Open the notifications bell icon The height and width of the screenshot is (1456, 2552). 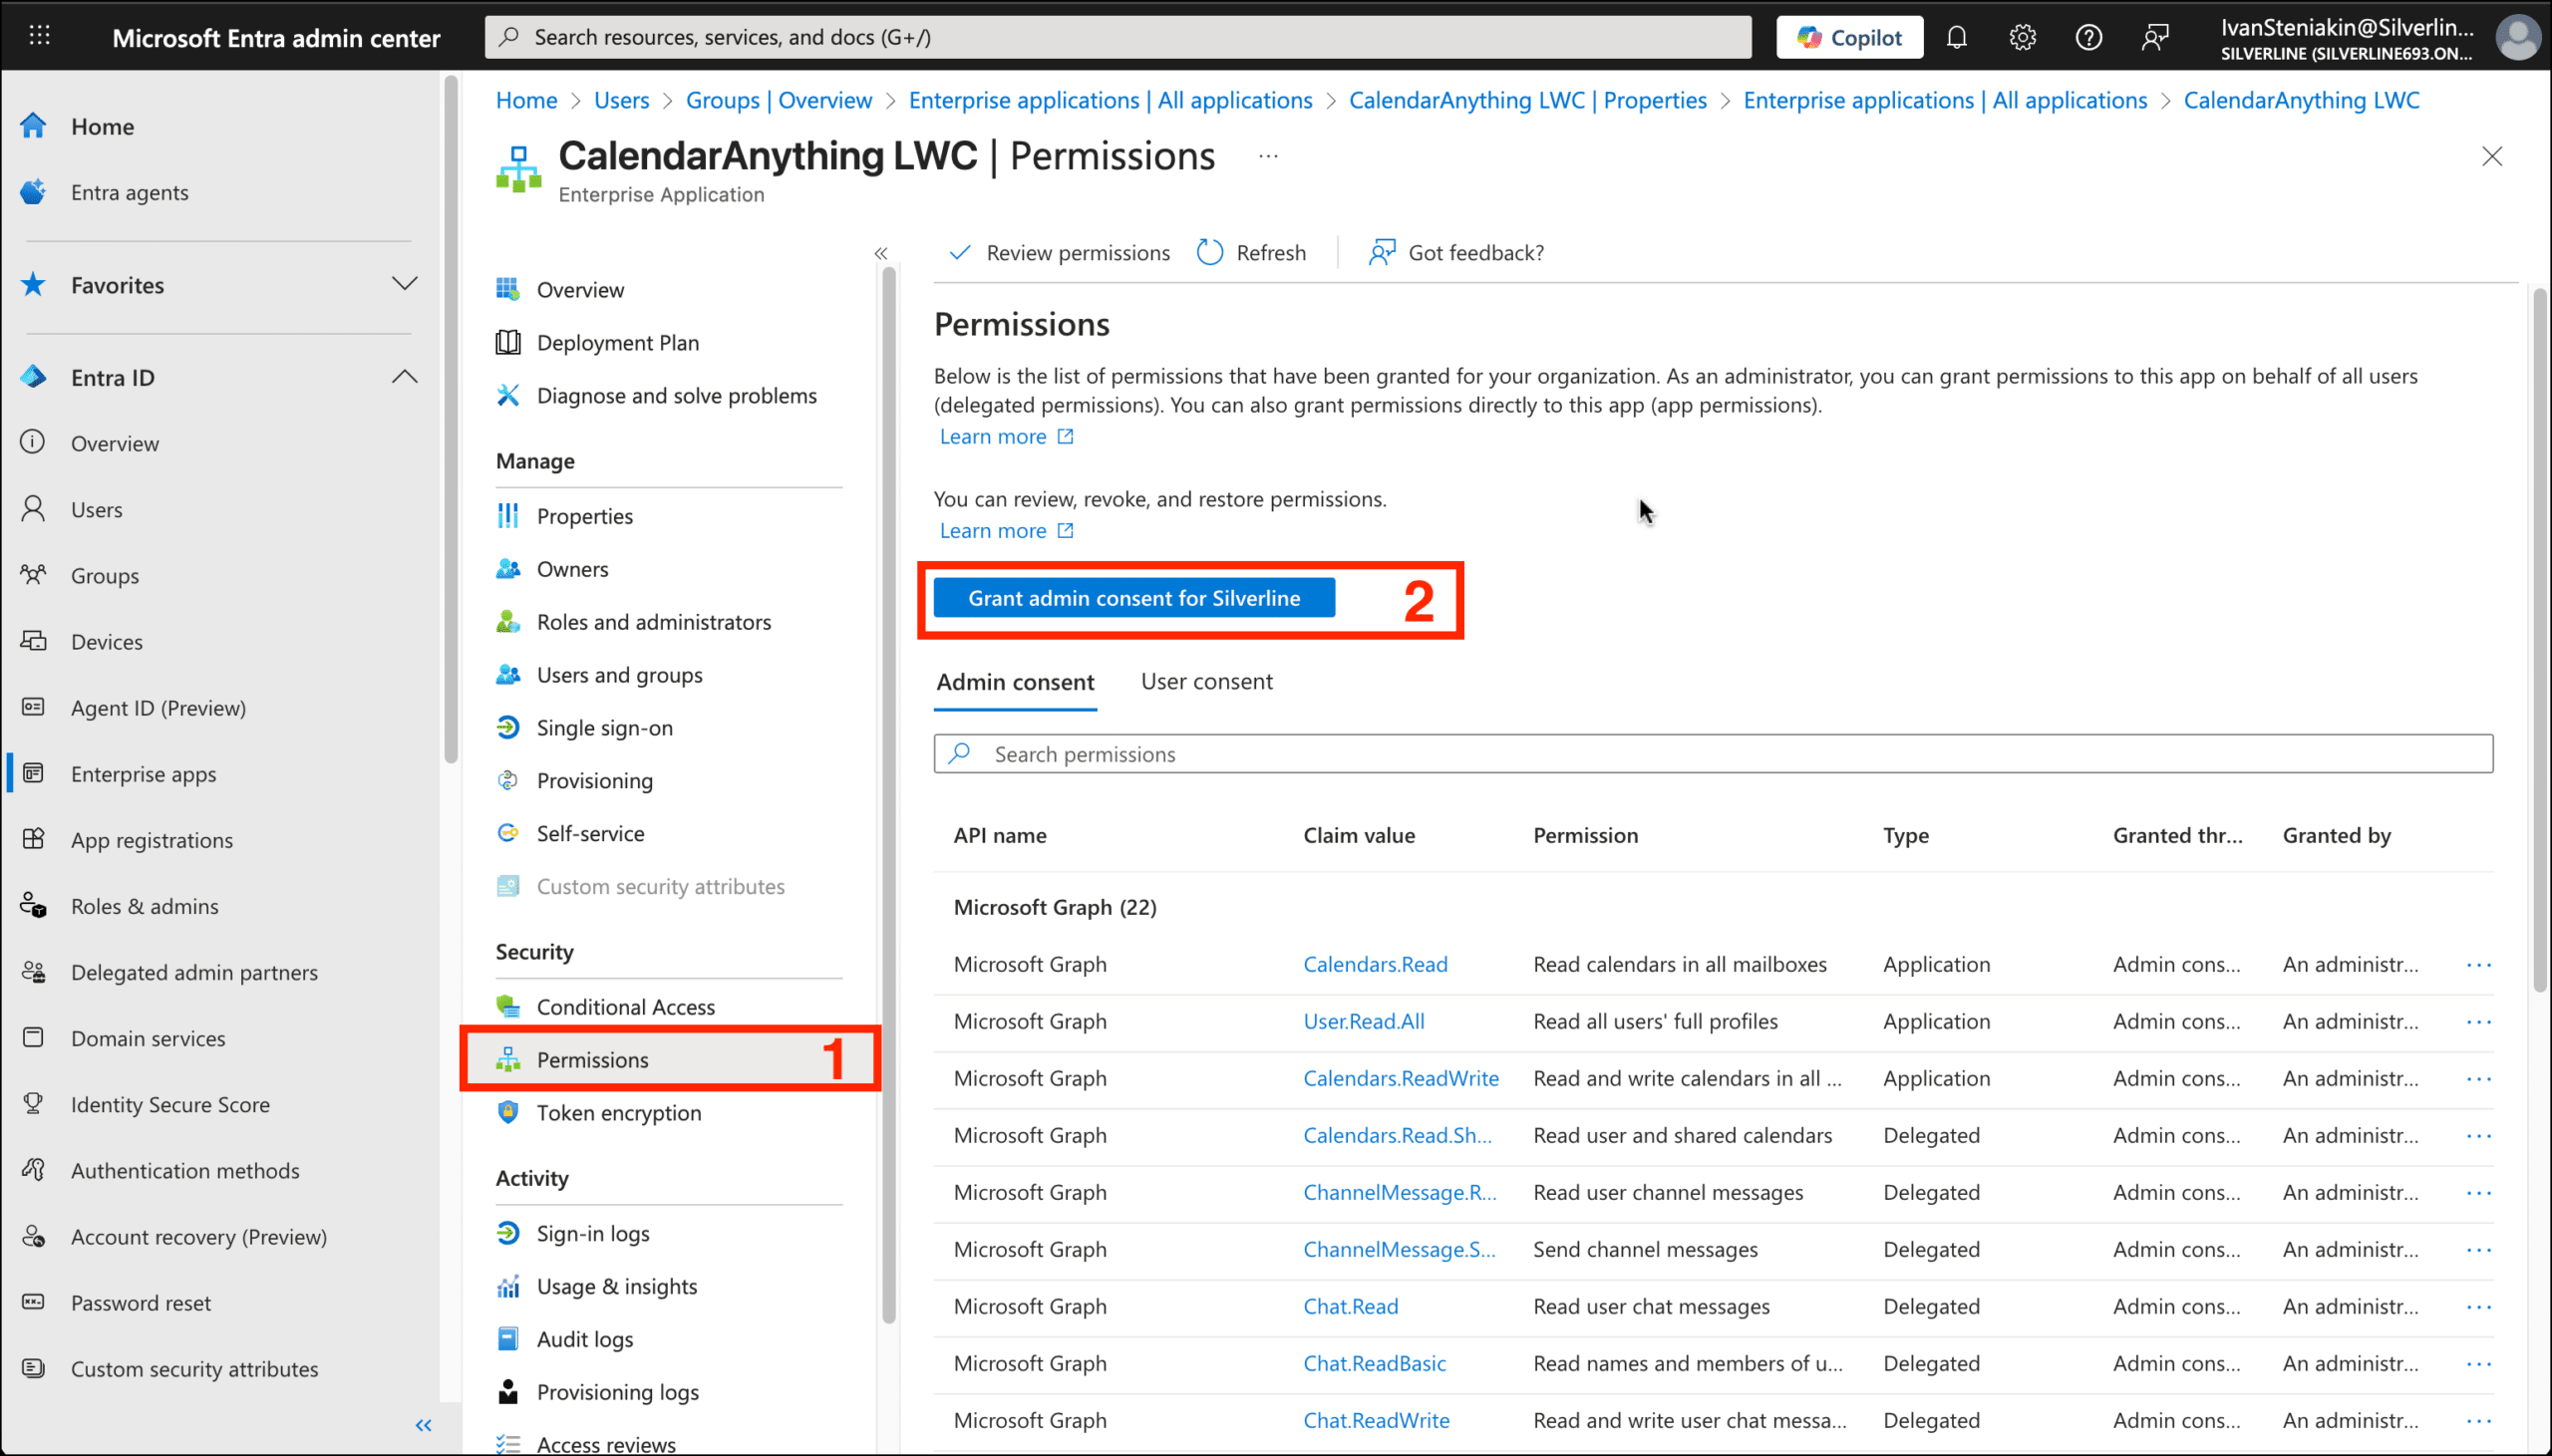[x=1956, y=38]
